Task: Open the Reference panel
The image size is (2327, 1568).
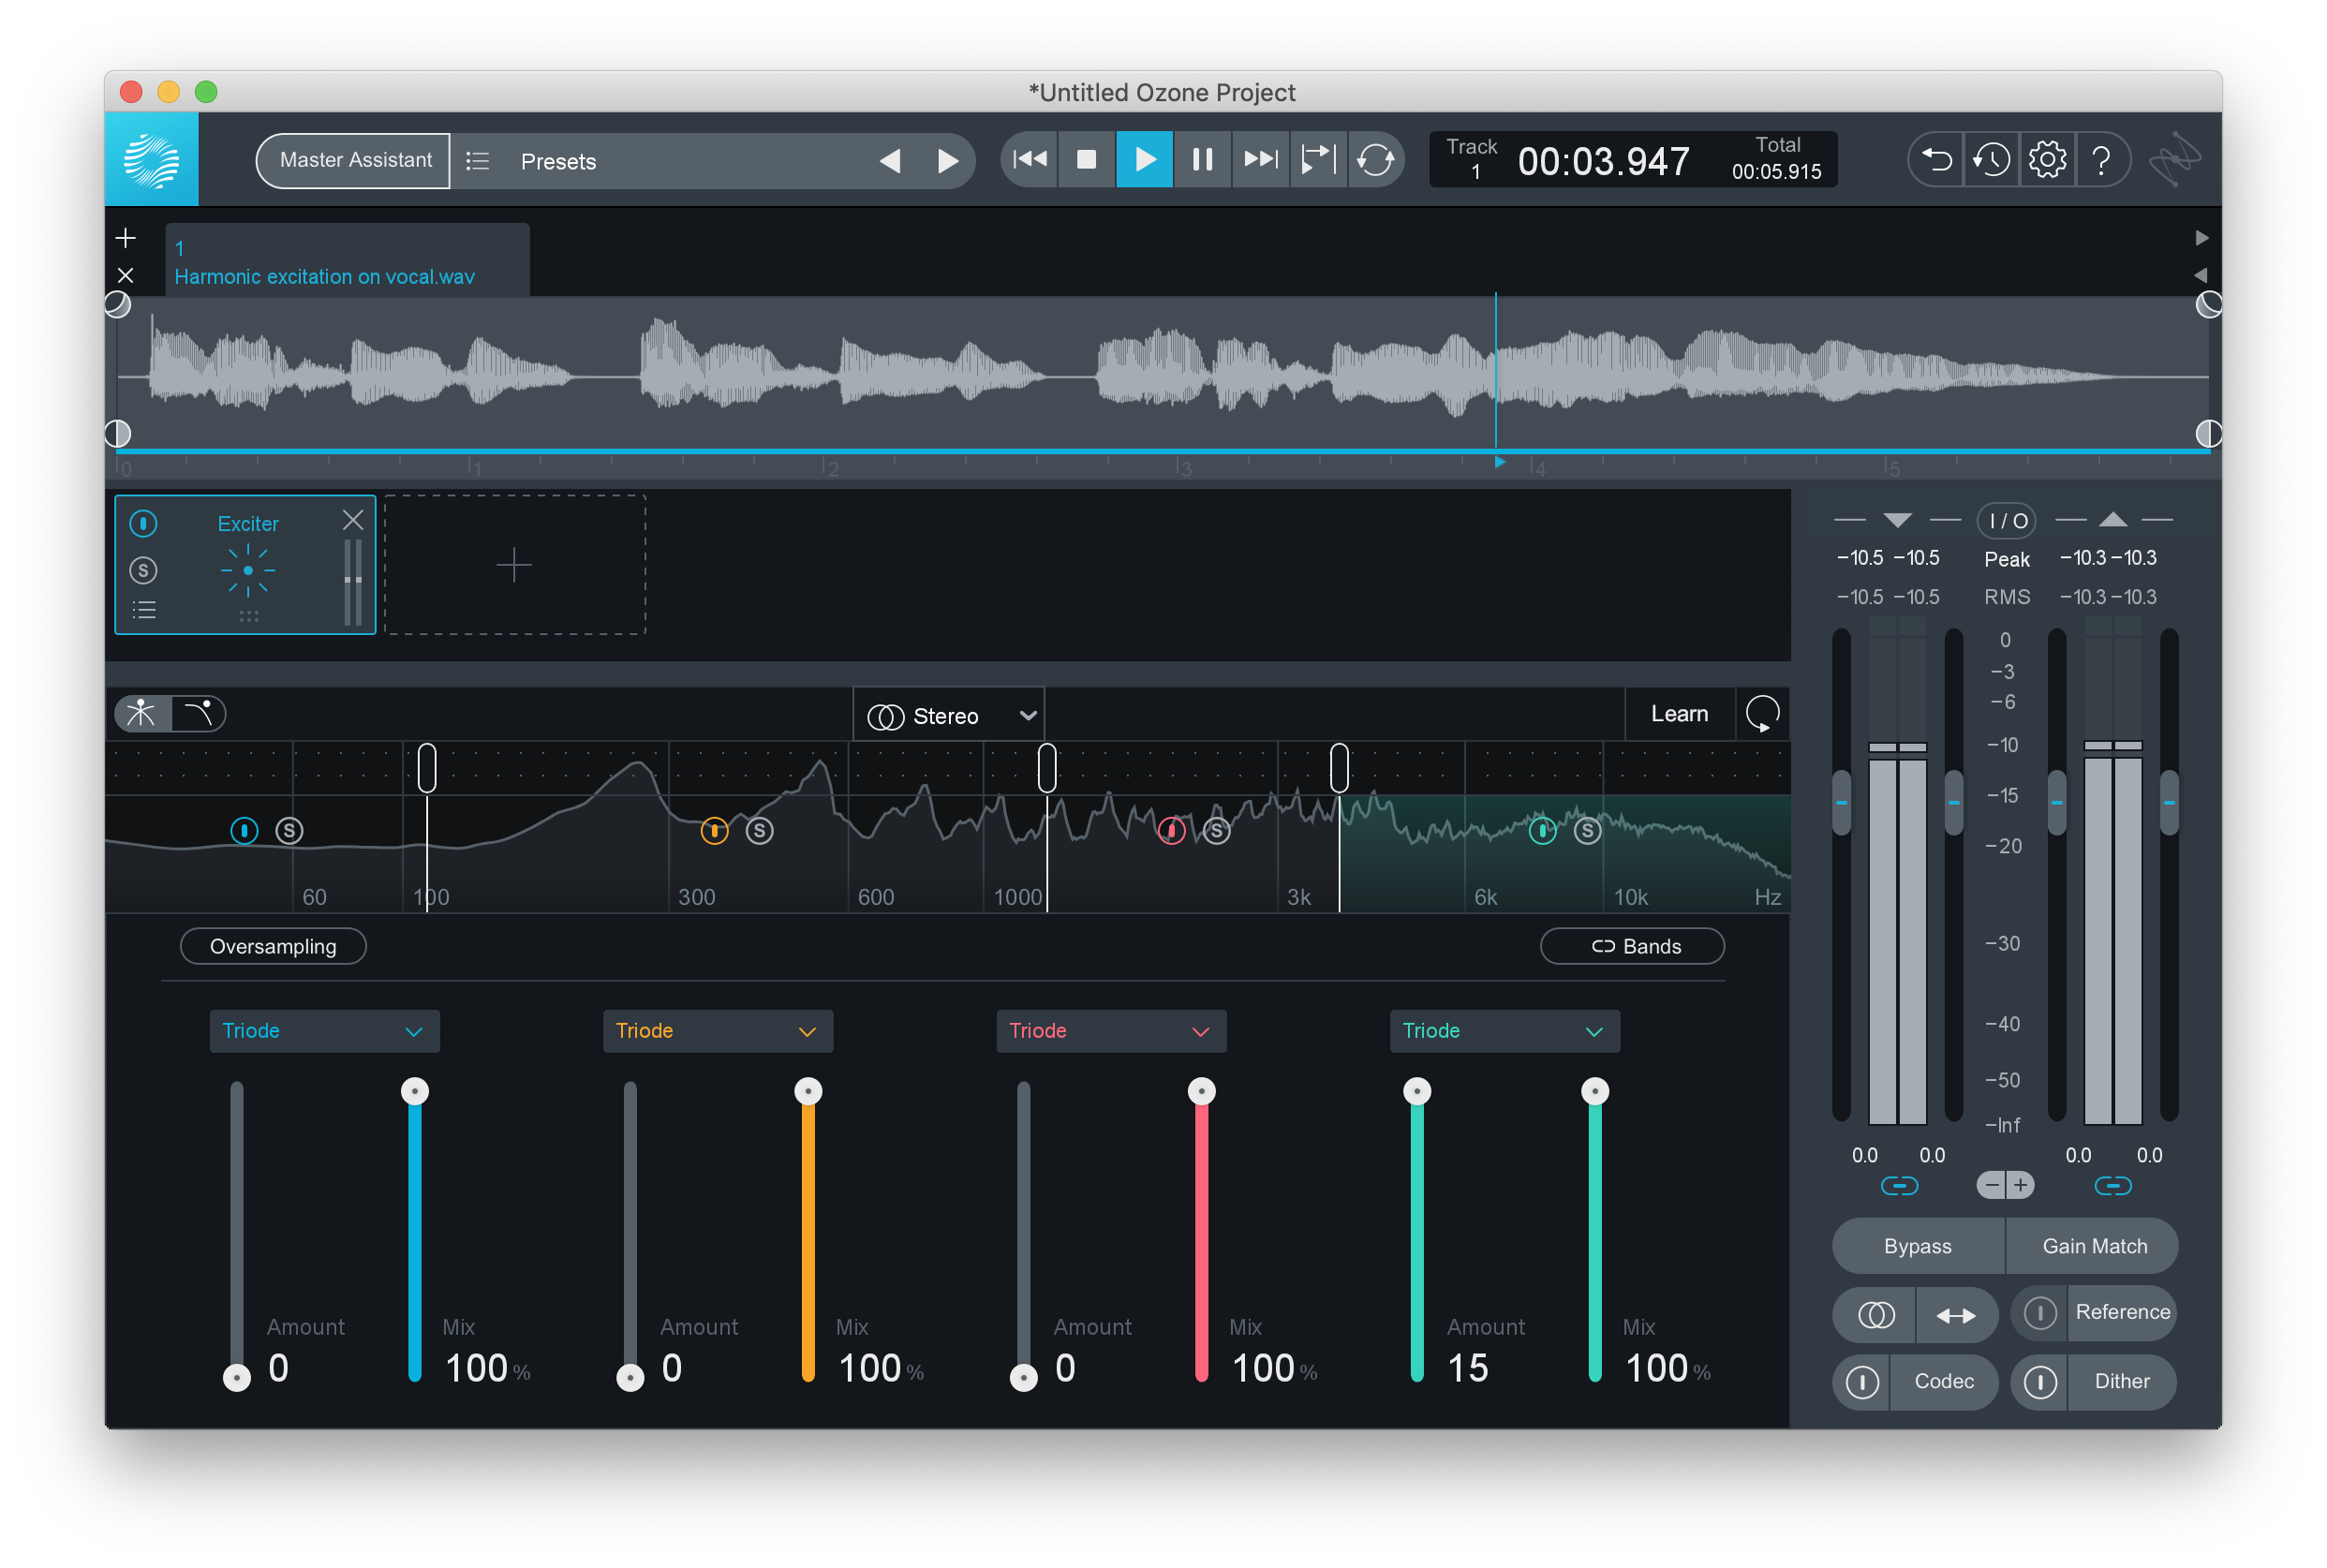Action: tap(2122, 1313)
